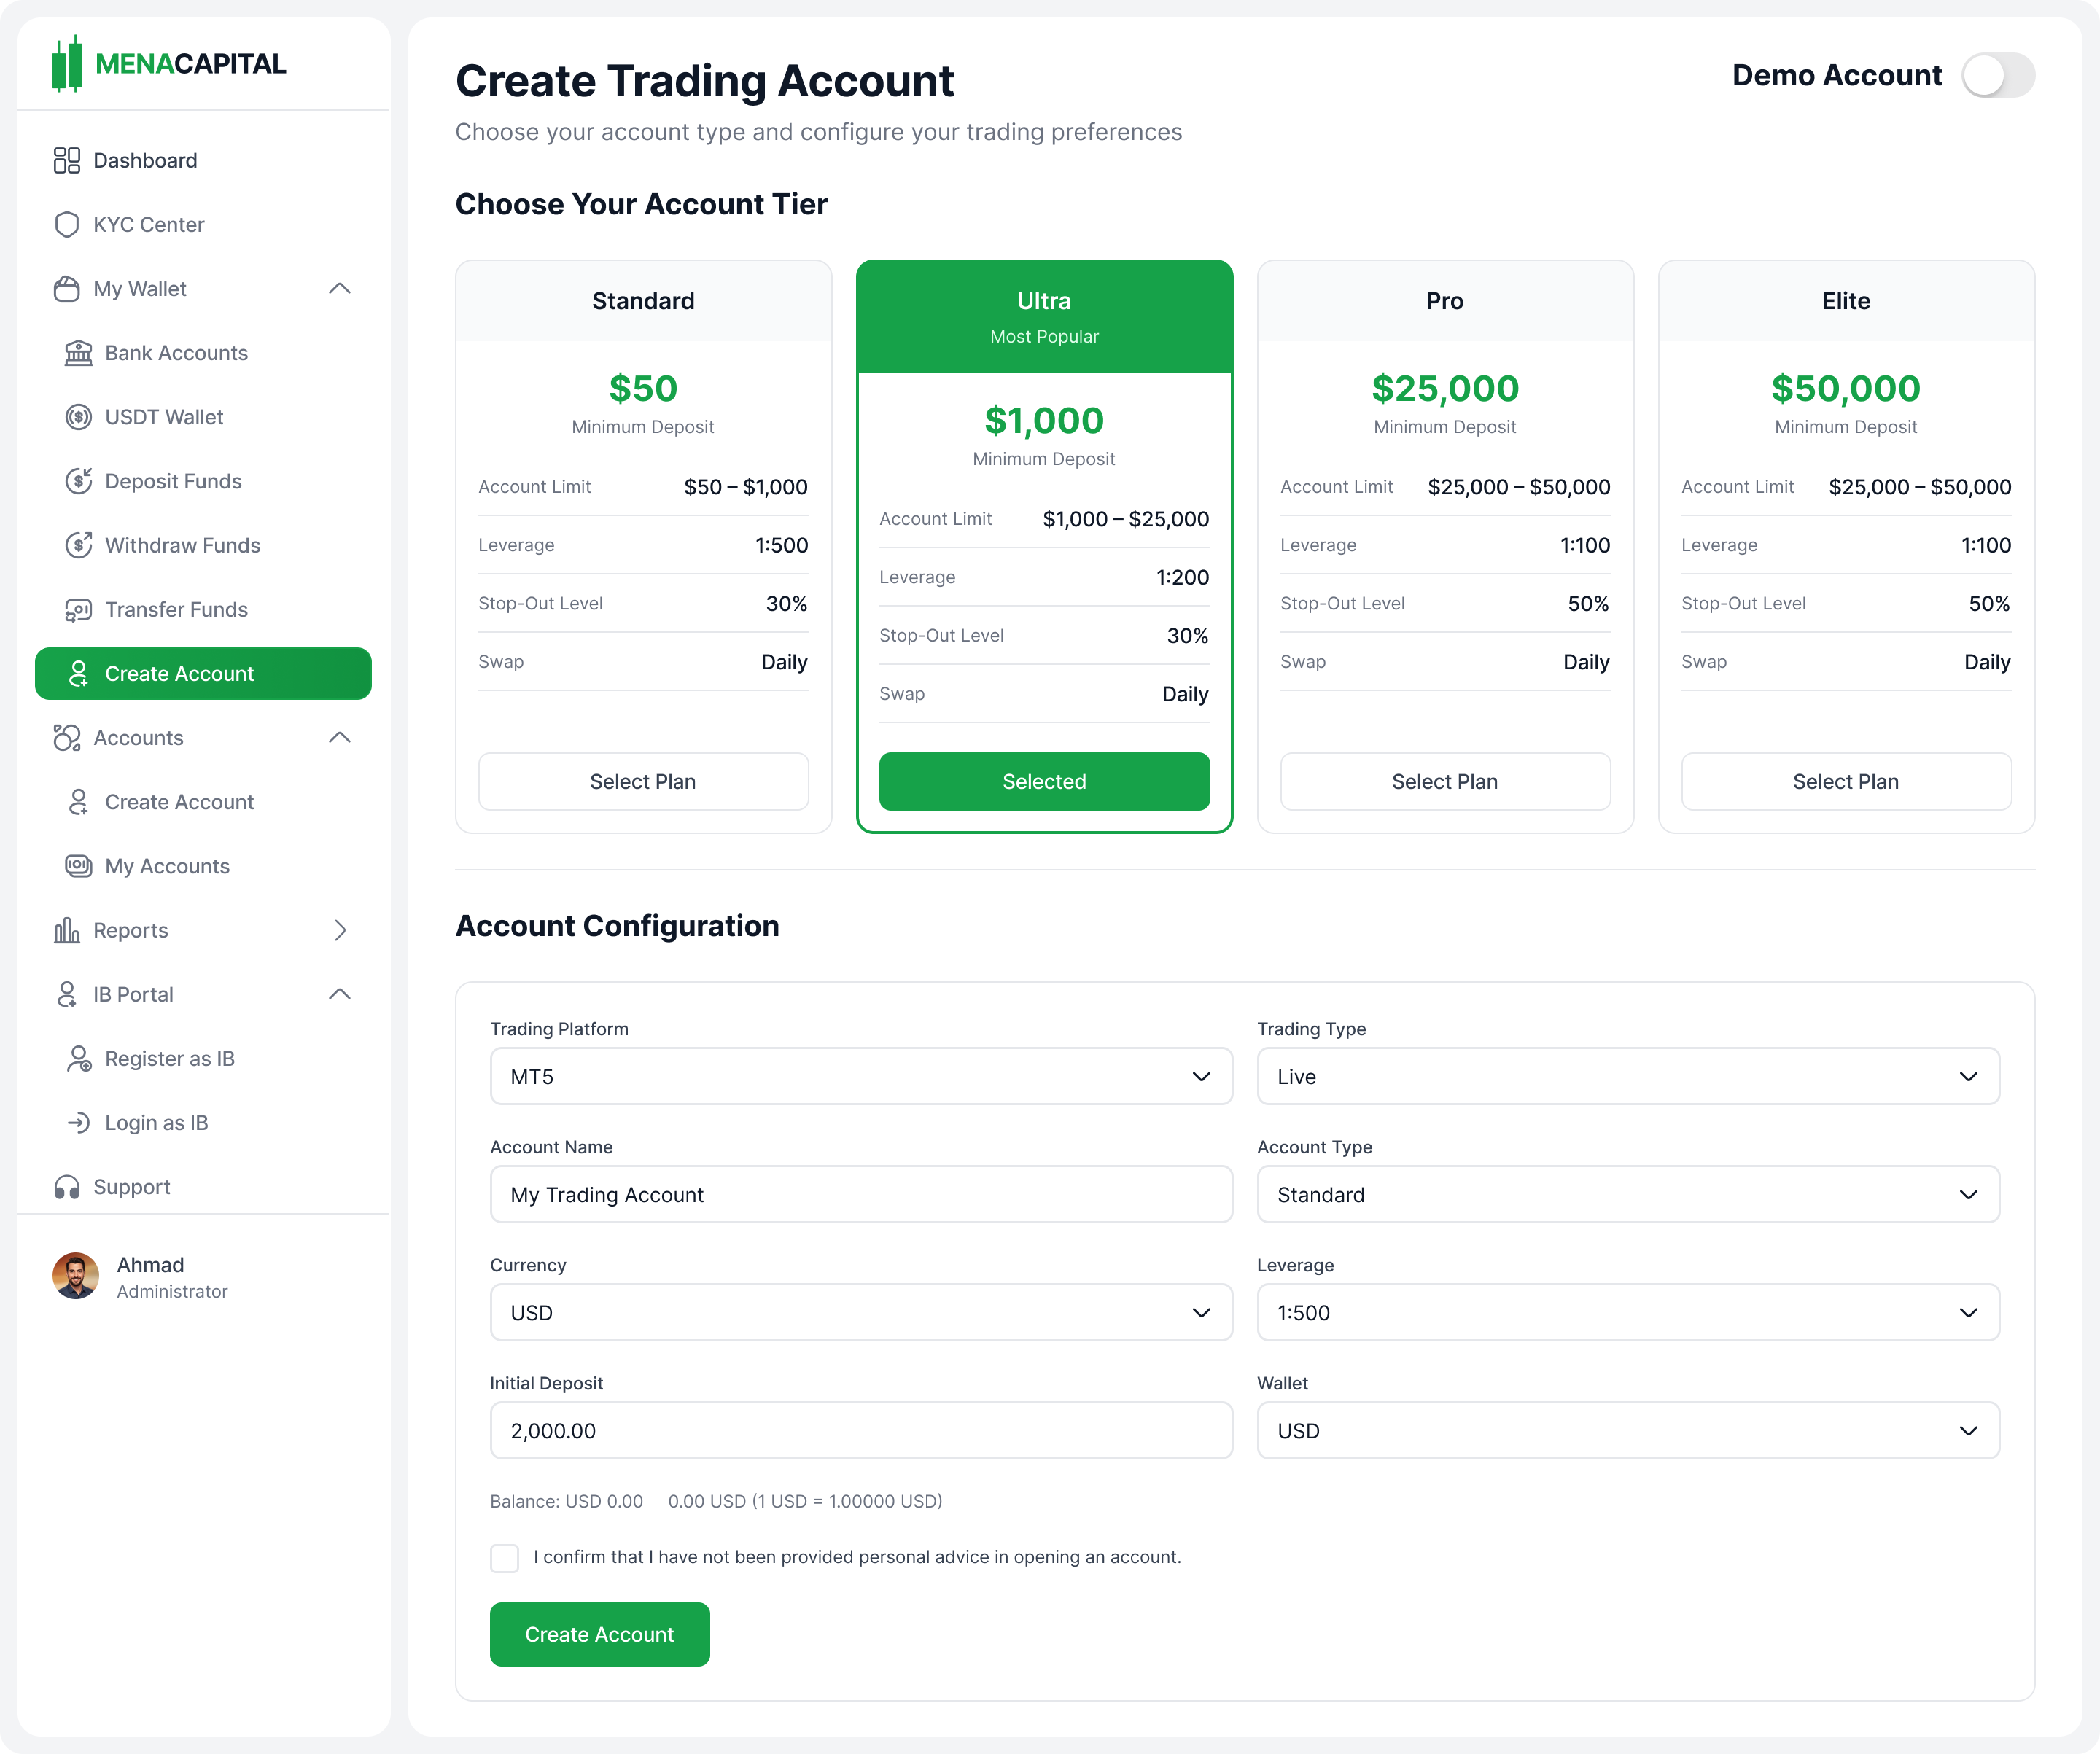Viewport: 2100px width, 1754px height.
Task: Open Support menu item
Action: tap(203, 1187)
